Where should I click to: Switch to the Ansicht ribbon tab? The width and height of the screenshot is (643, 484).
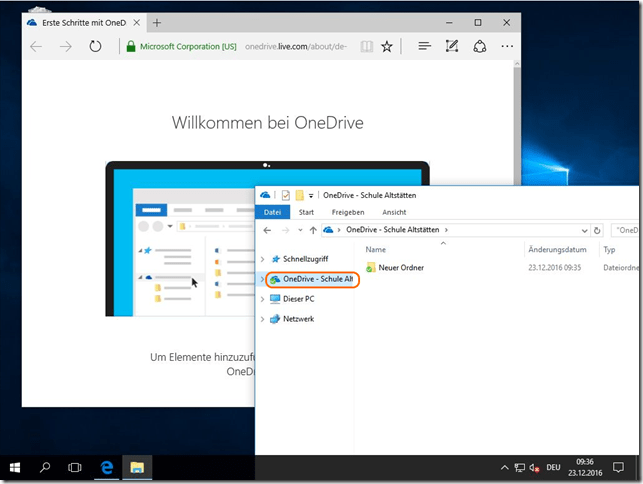pyautogui.click(x=394, y=212)
